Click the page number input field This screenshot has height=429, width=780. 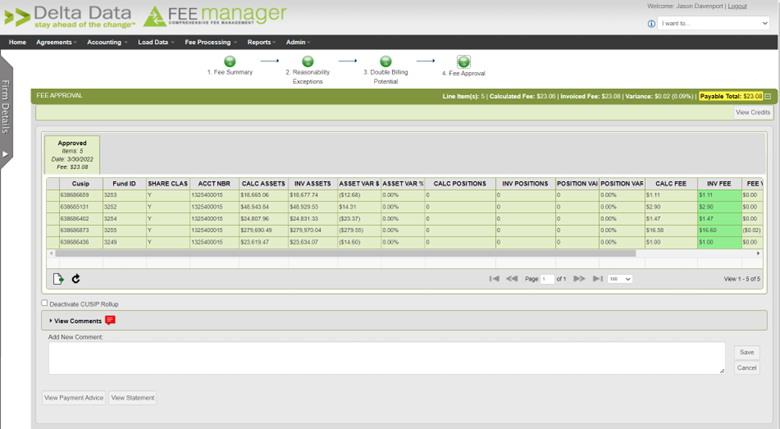point(547,279)
